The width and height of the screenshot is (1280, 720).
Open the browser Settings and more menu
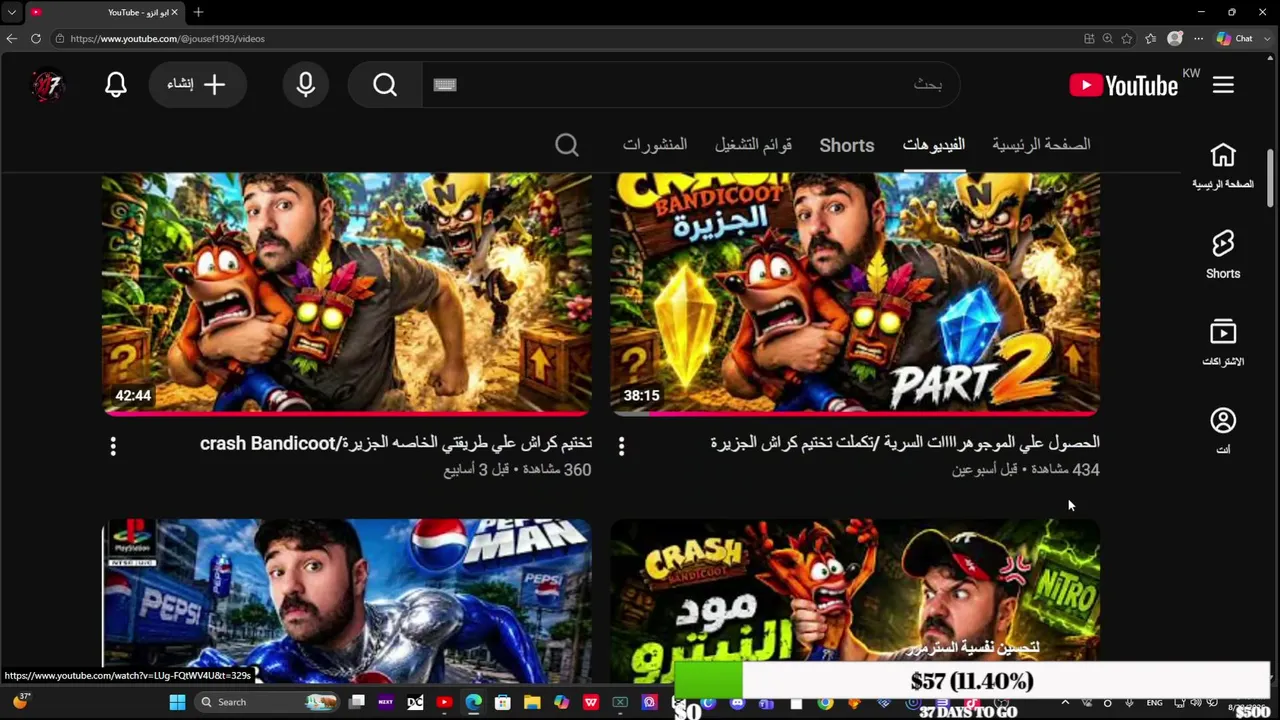tap(1198, 38)
